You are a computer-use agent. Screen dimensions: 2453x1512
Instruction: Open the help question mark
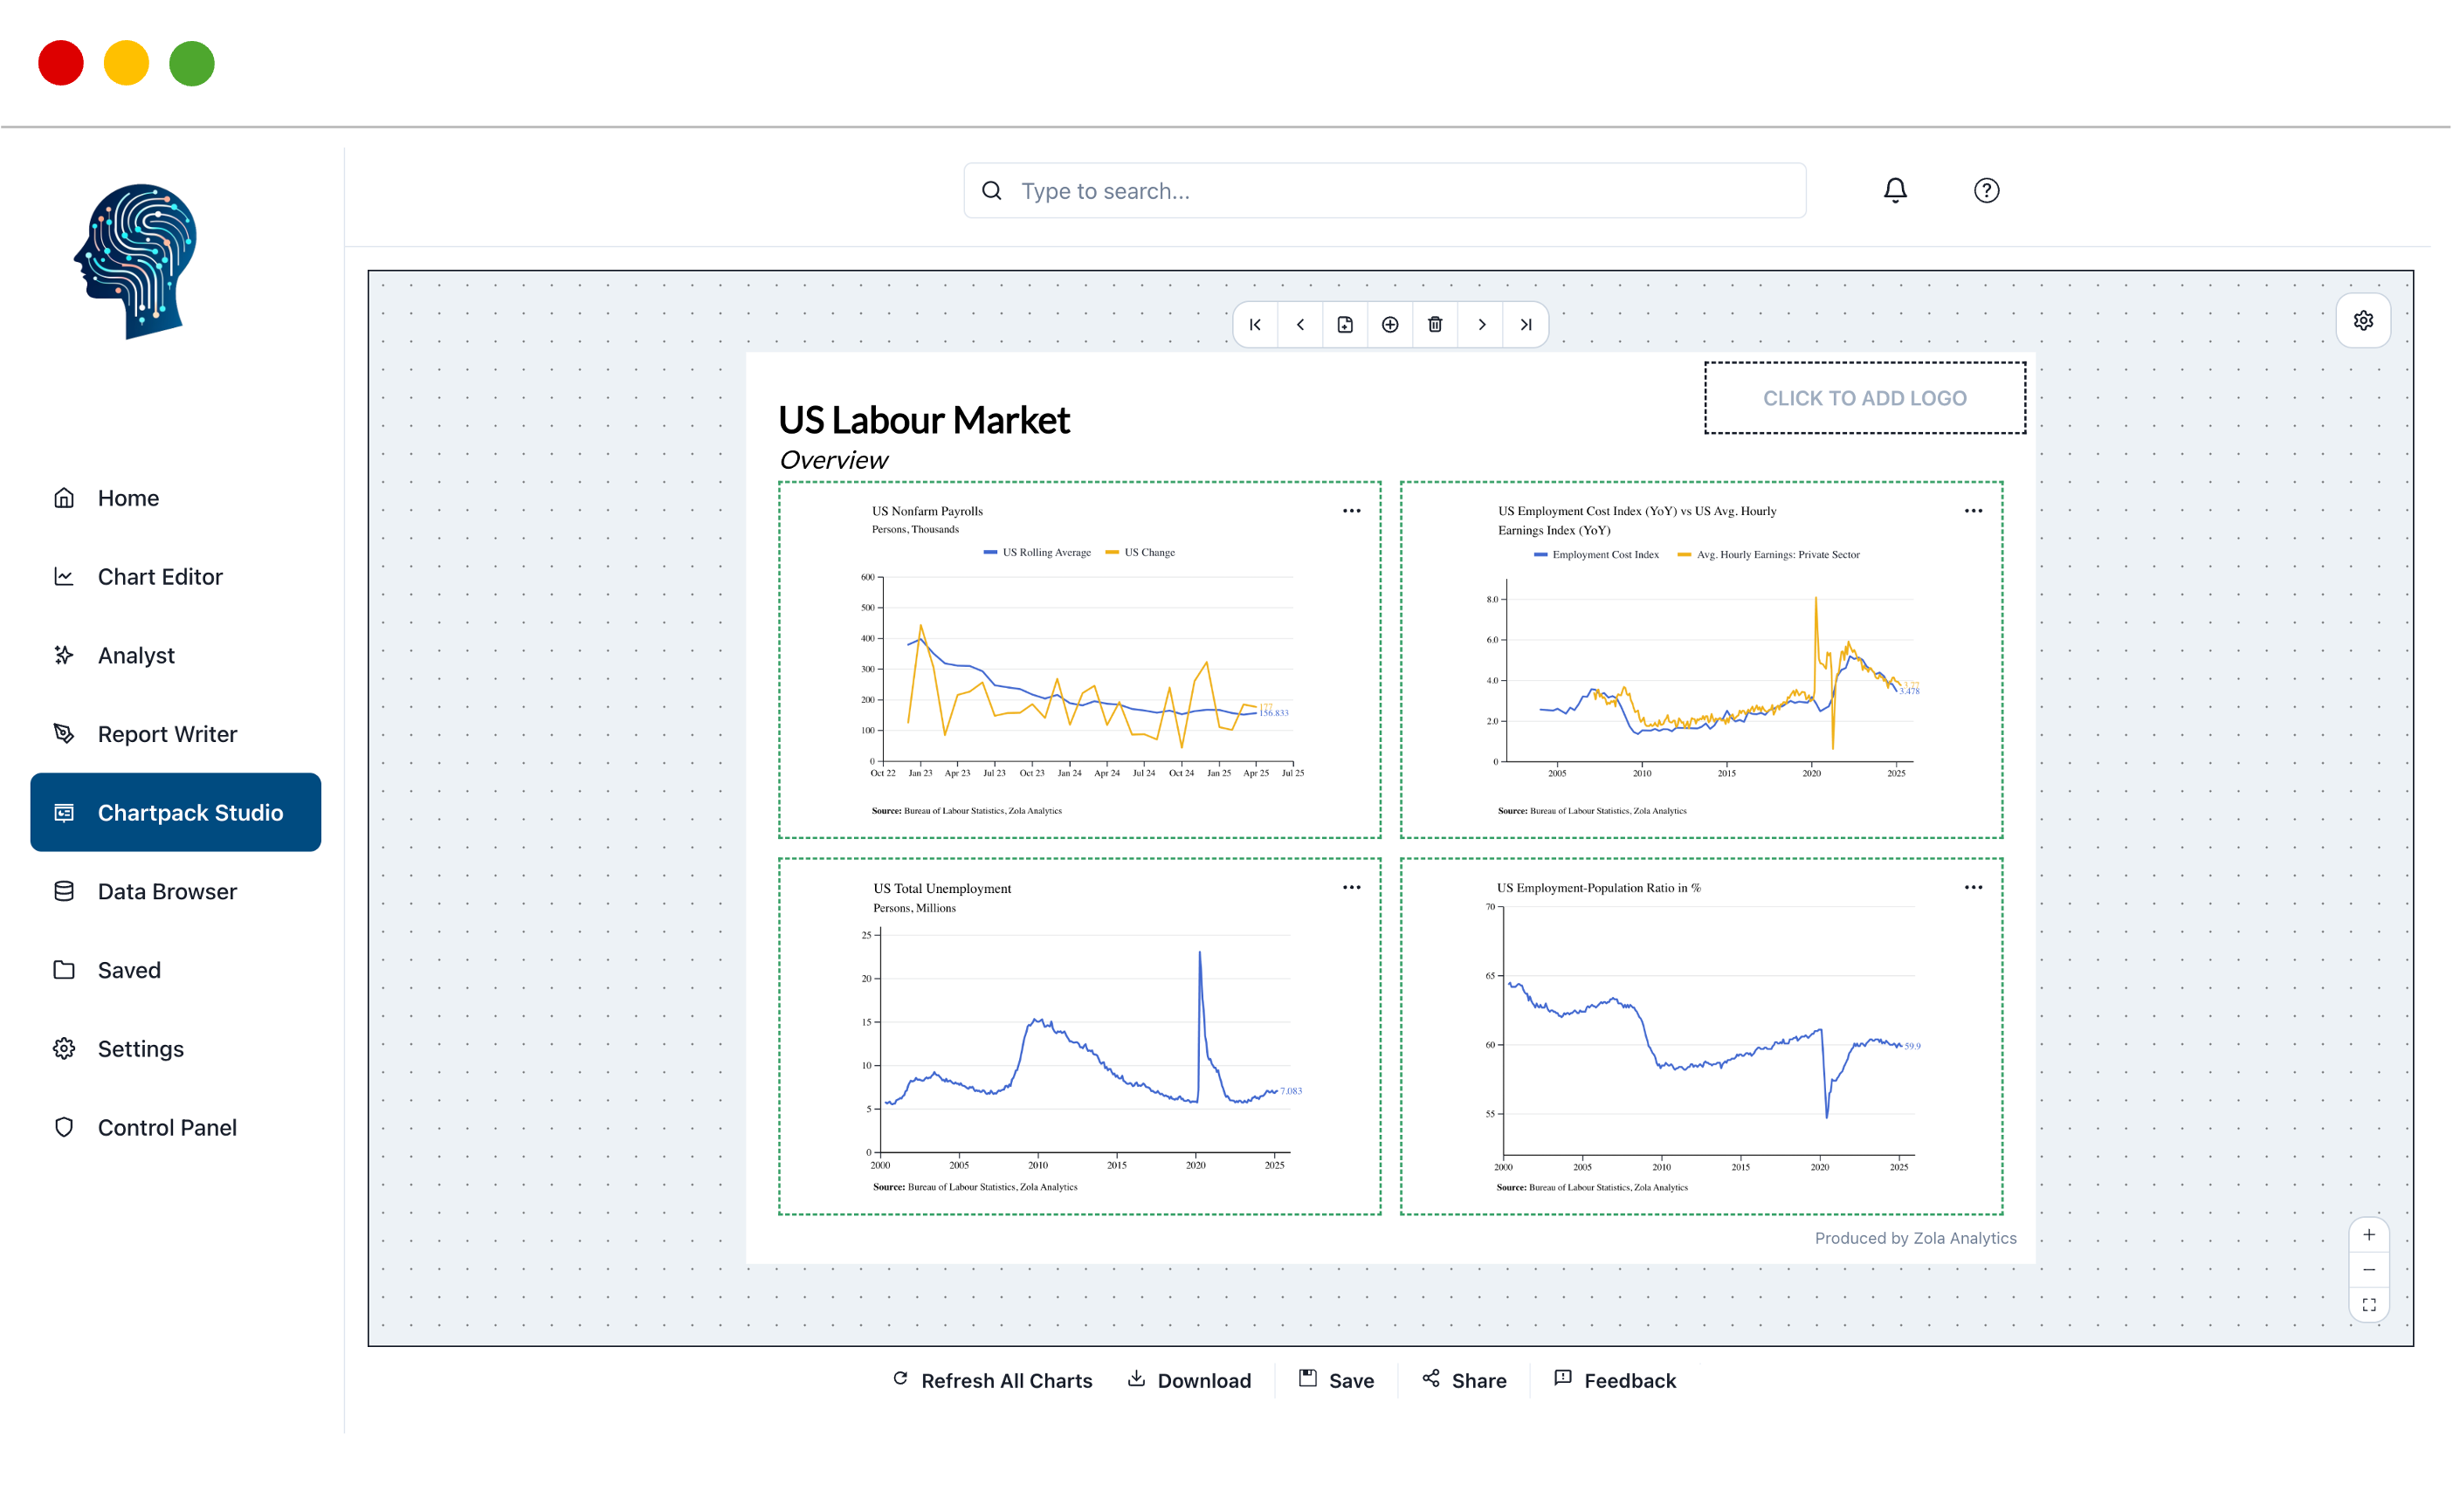[x=1986, y=190]
